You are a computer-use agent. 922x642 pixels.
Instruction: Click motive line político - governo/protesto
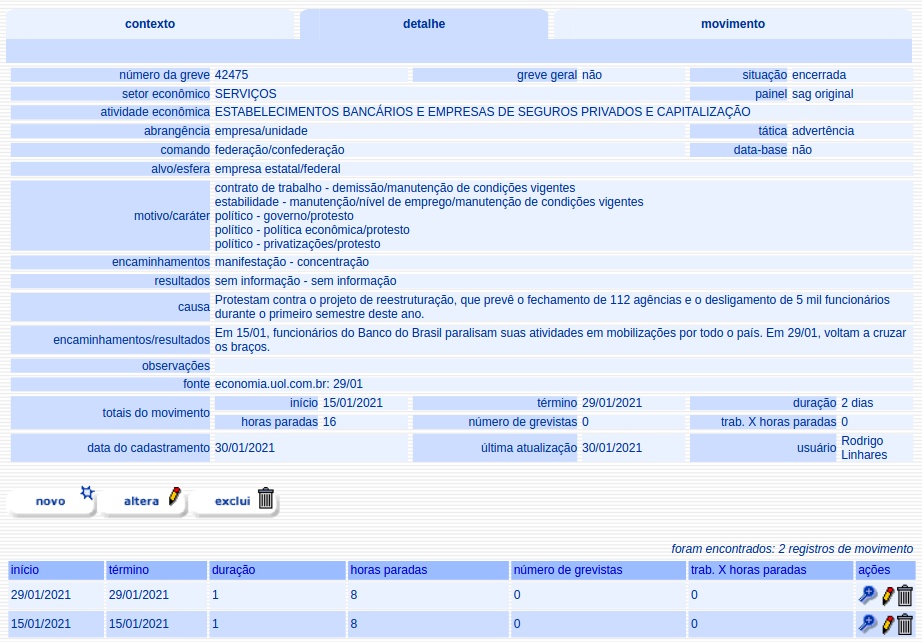coord(284,216)
